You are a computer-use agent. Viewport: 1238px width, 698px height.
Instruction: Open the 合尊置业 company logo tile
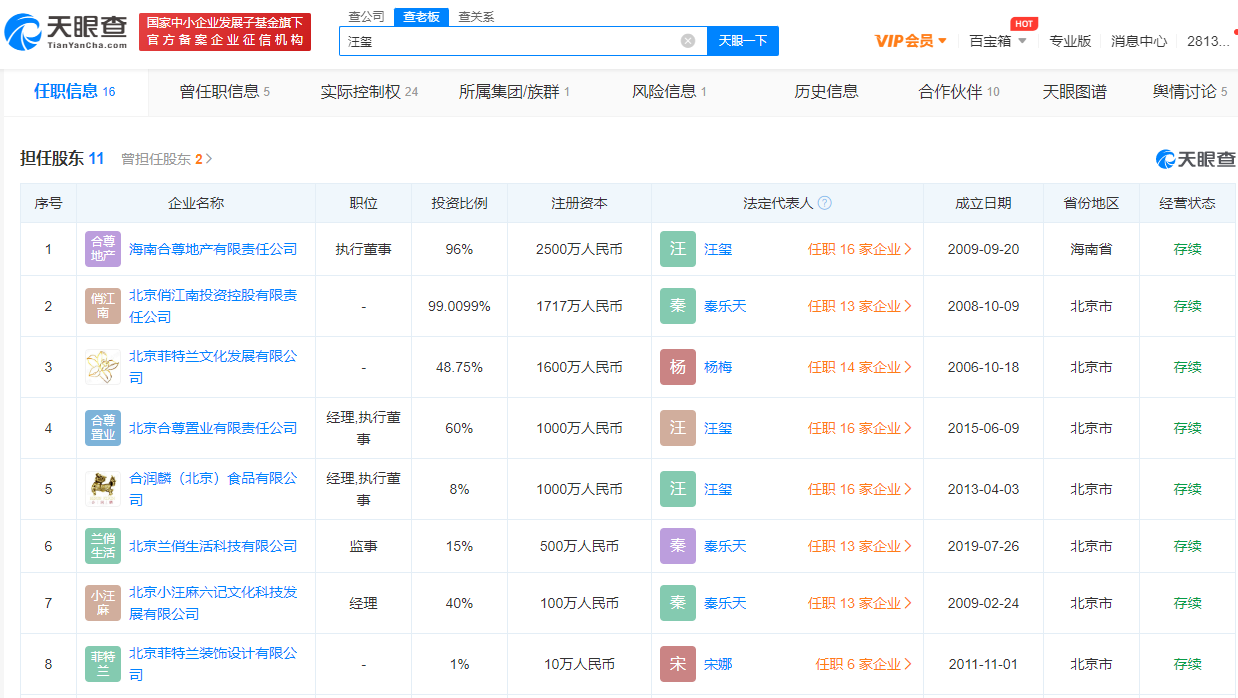pos(103,428)
